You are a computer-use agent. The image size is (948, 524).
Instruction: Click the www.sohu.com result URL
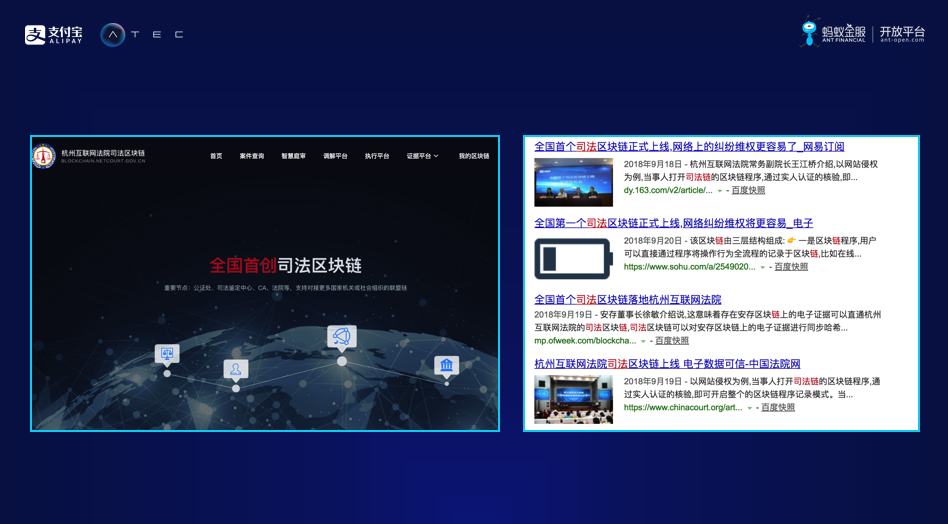pos(689,267)
